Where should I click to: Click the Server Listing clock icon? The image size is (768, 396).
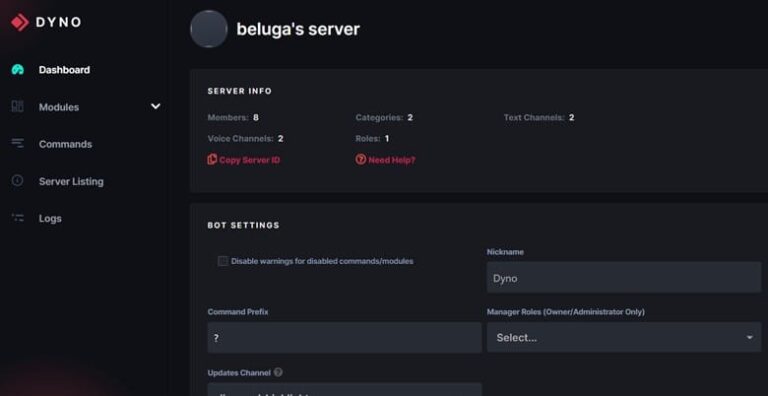(x=18, y=181)
